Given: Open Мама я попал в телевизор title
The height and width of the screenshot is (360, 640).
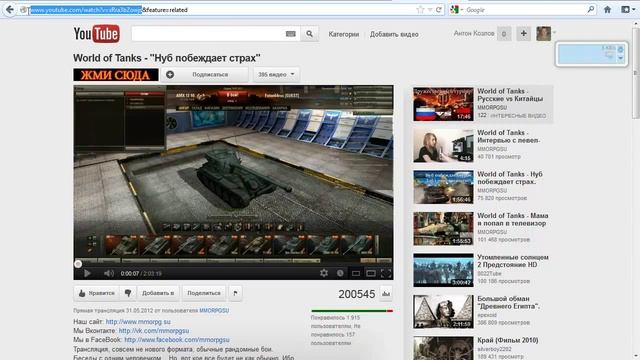Looking at the screenshot, I should point(513,219).
